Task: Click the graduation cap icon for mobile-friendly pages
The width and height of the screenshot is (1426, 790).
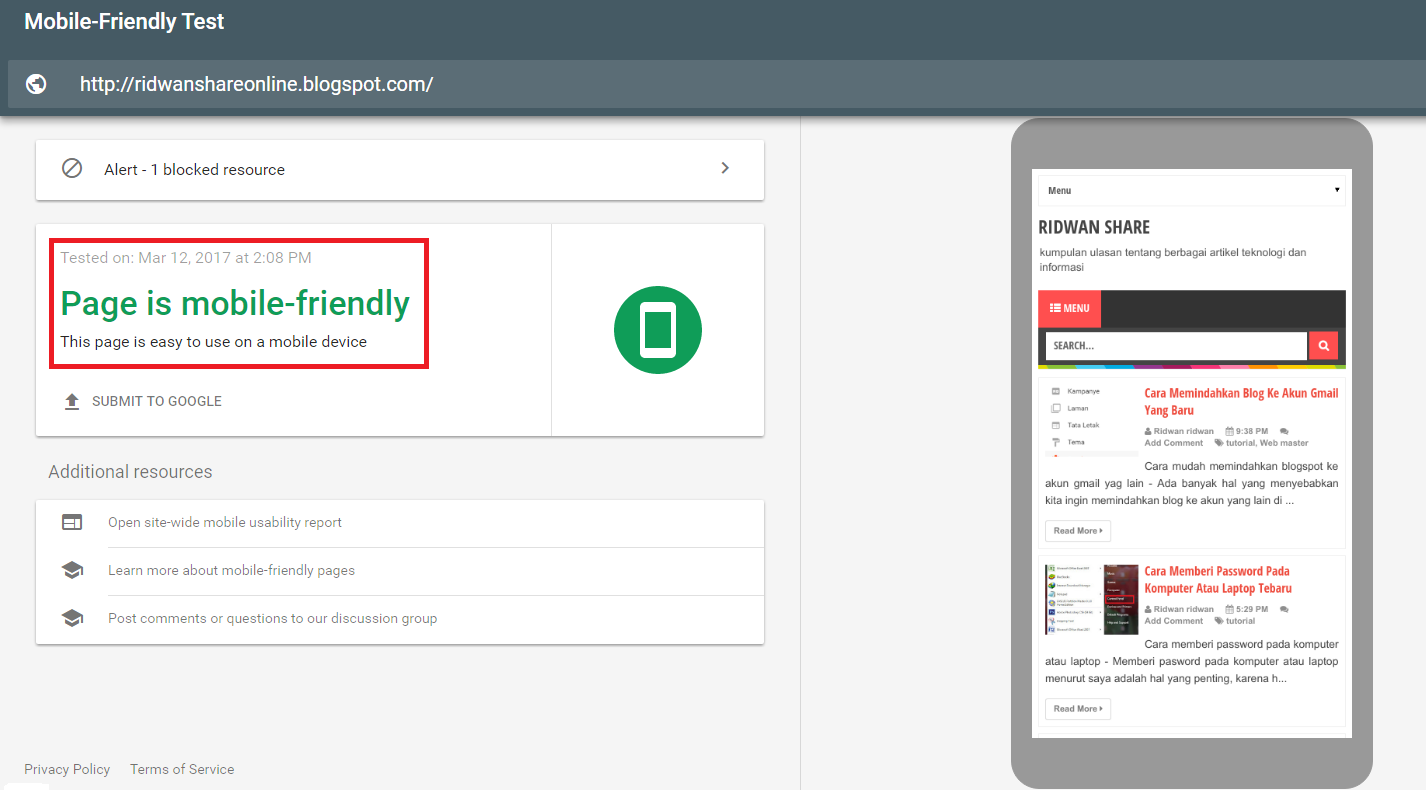Action: coord(72,570)
